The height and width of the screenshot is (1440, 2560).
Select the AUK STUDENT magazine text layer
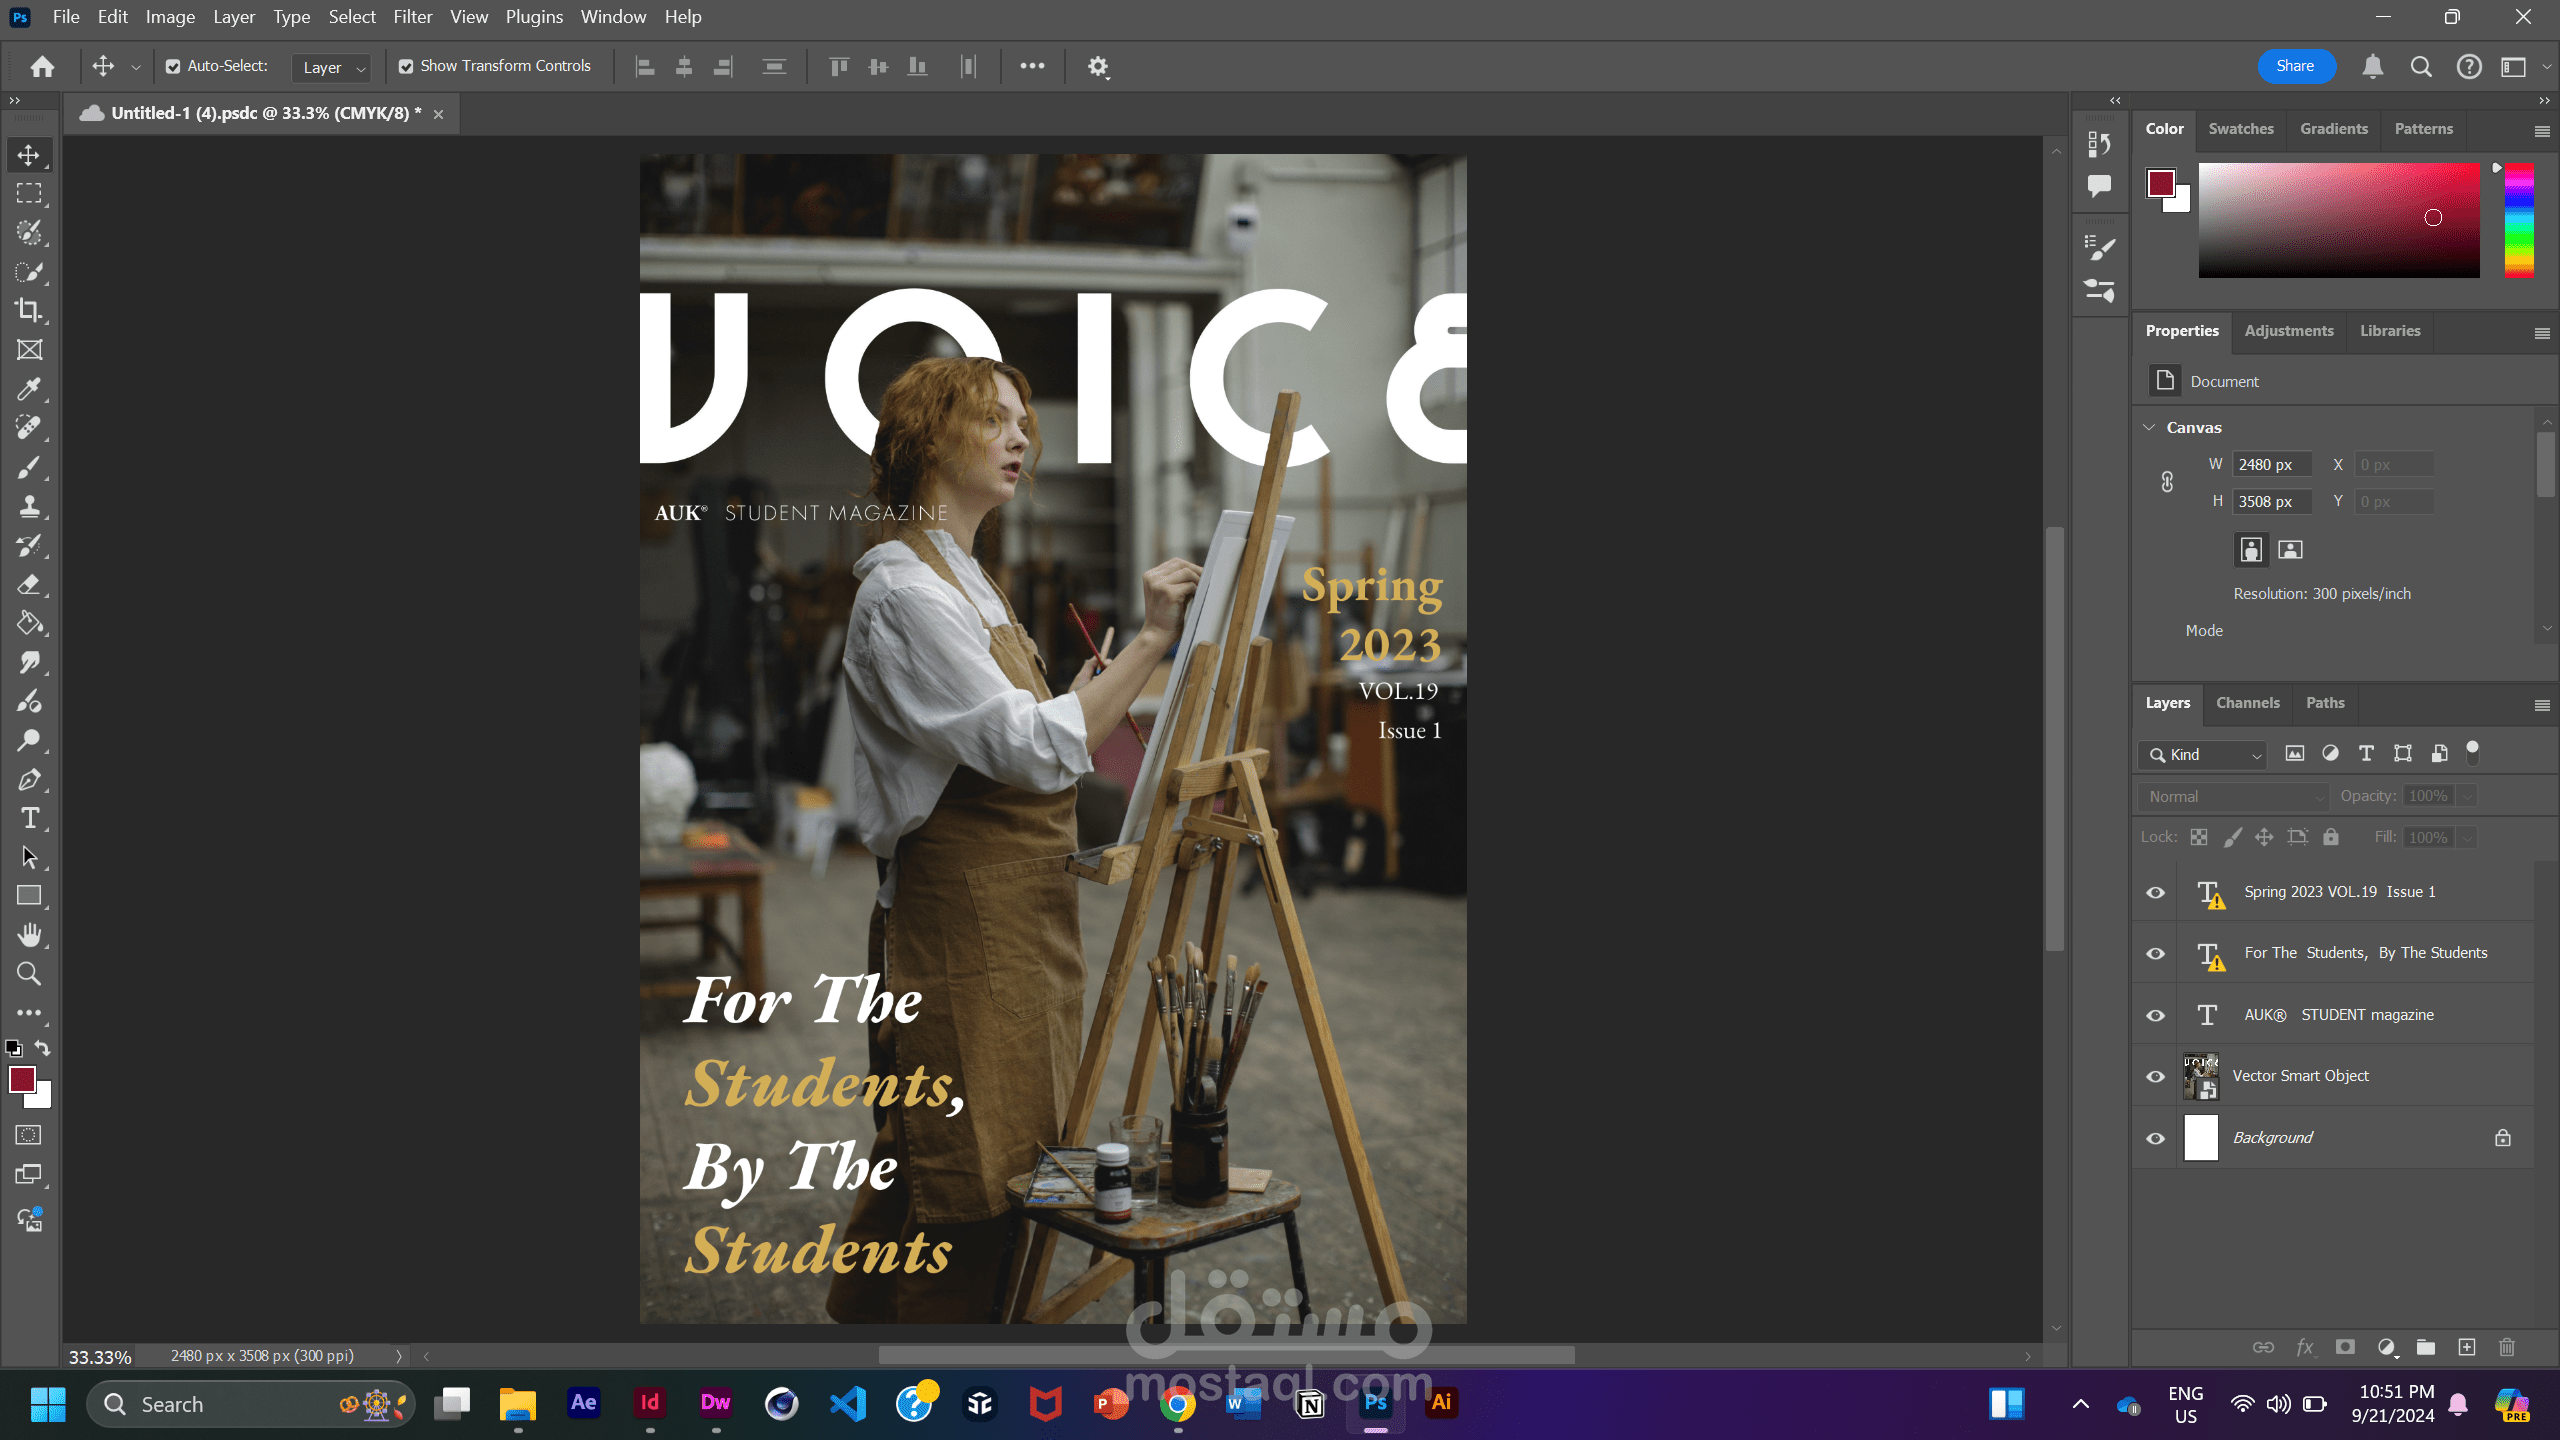2338,1015
